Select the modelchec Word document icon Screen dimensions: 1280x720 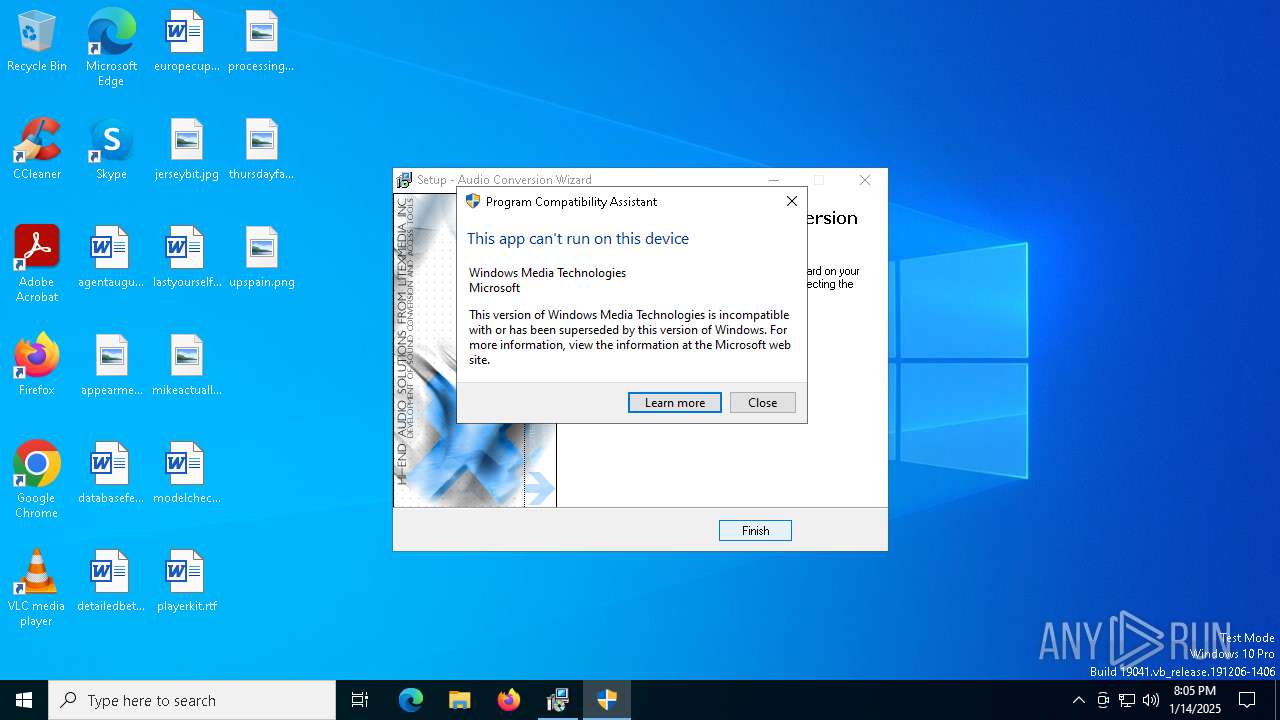(x=186, y=473)
